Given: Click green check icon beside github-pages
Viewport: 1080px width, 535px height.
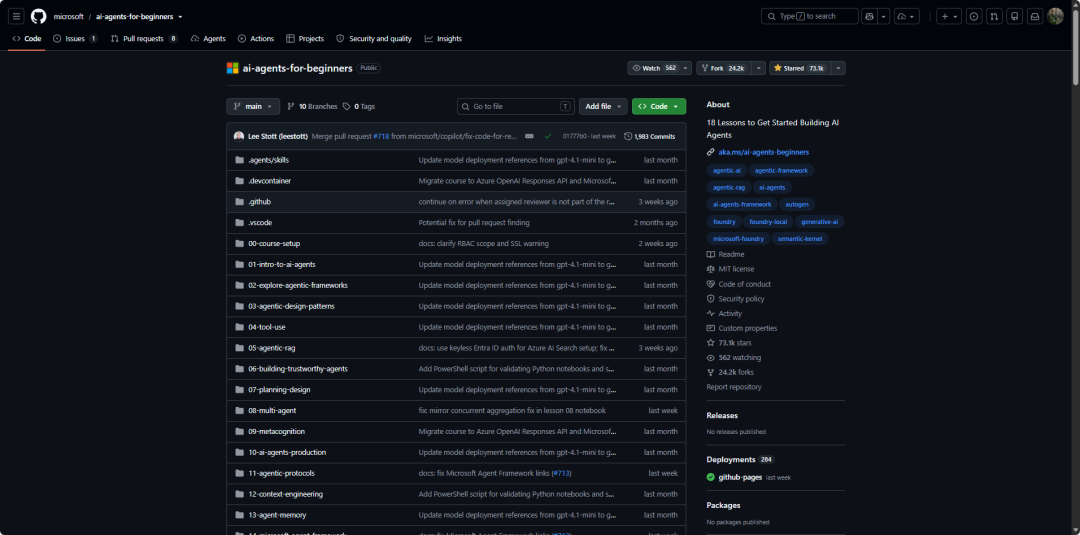Looking at the screenshot, I should coord(711,477).
